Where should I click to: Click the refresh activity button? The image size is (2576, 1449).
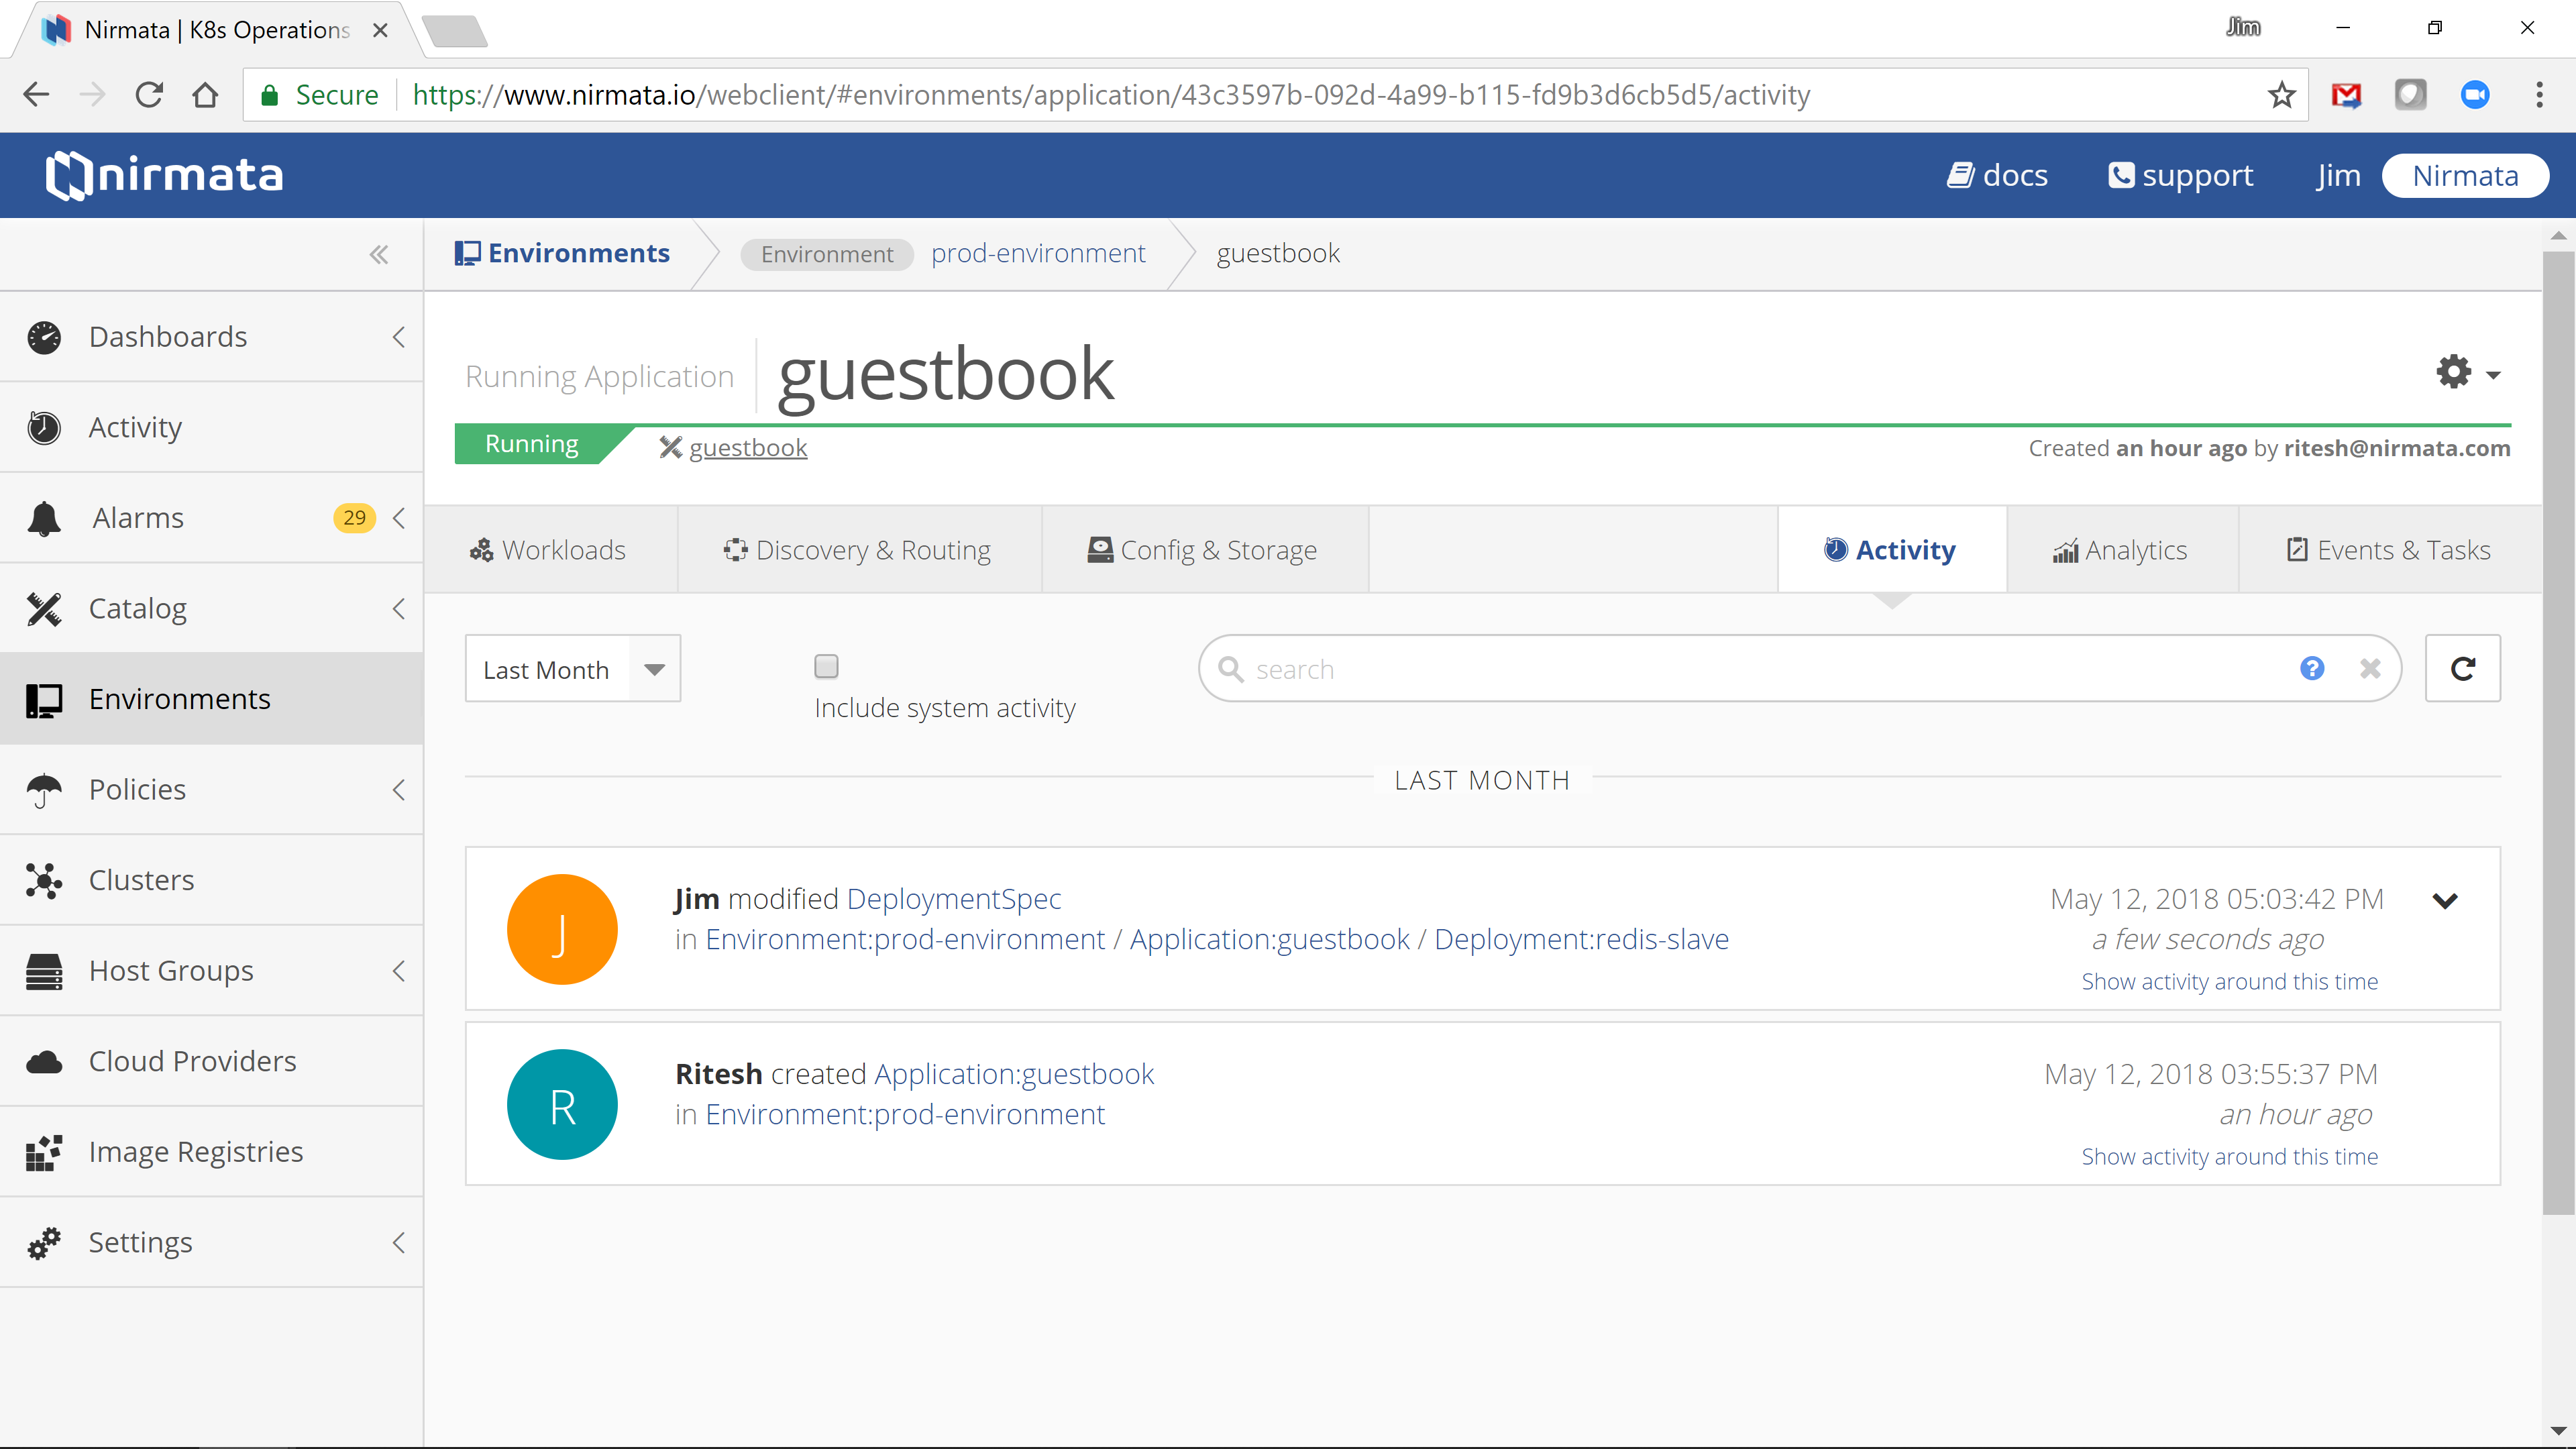pos(2462,668)
